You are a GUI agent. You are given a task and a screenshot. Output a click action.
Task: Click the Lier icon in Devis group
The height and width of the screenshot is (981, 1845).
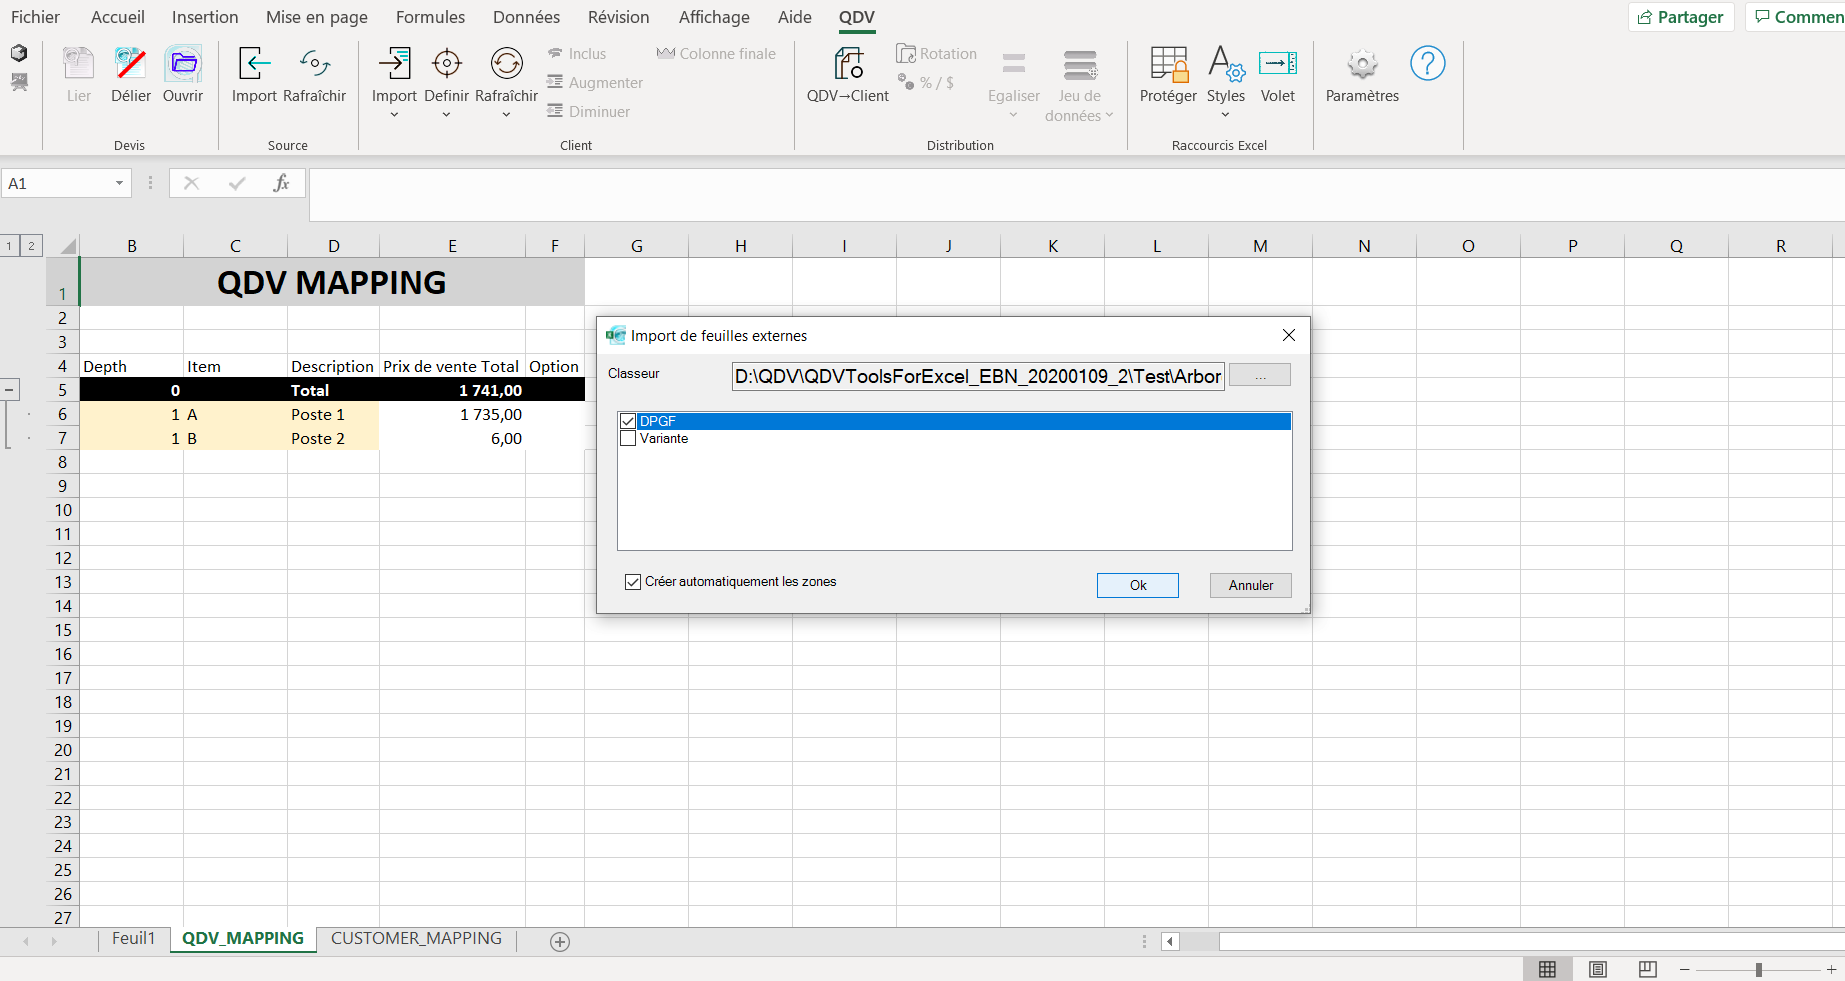click(x=78, y=64)
